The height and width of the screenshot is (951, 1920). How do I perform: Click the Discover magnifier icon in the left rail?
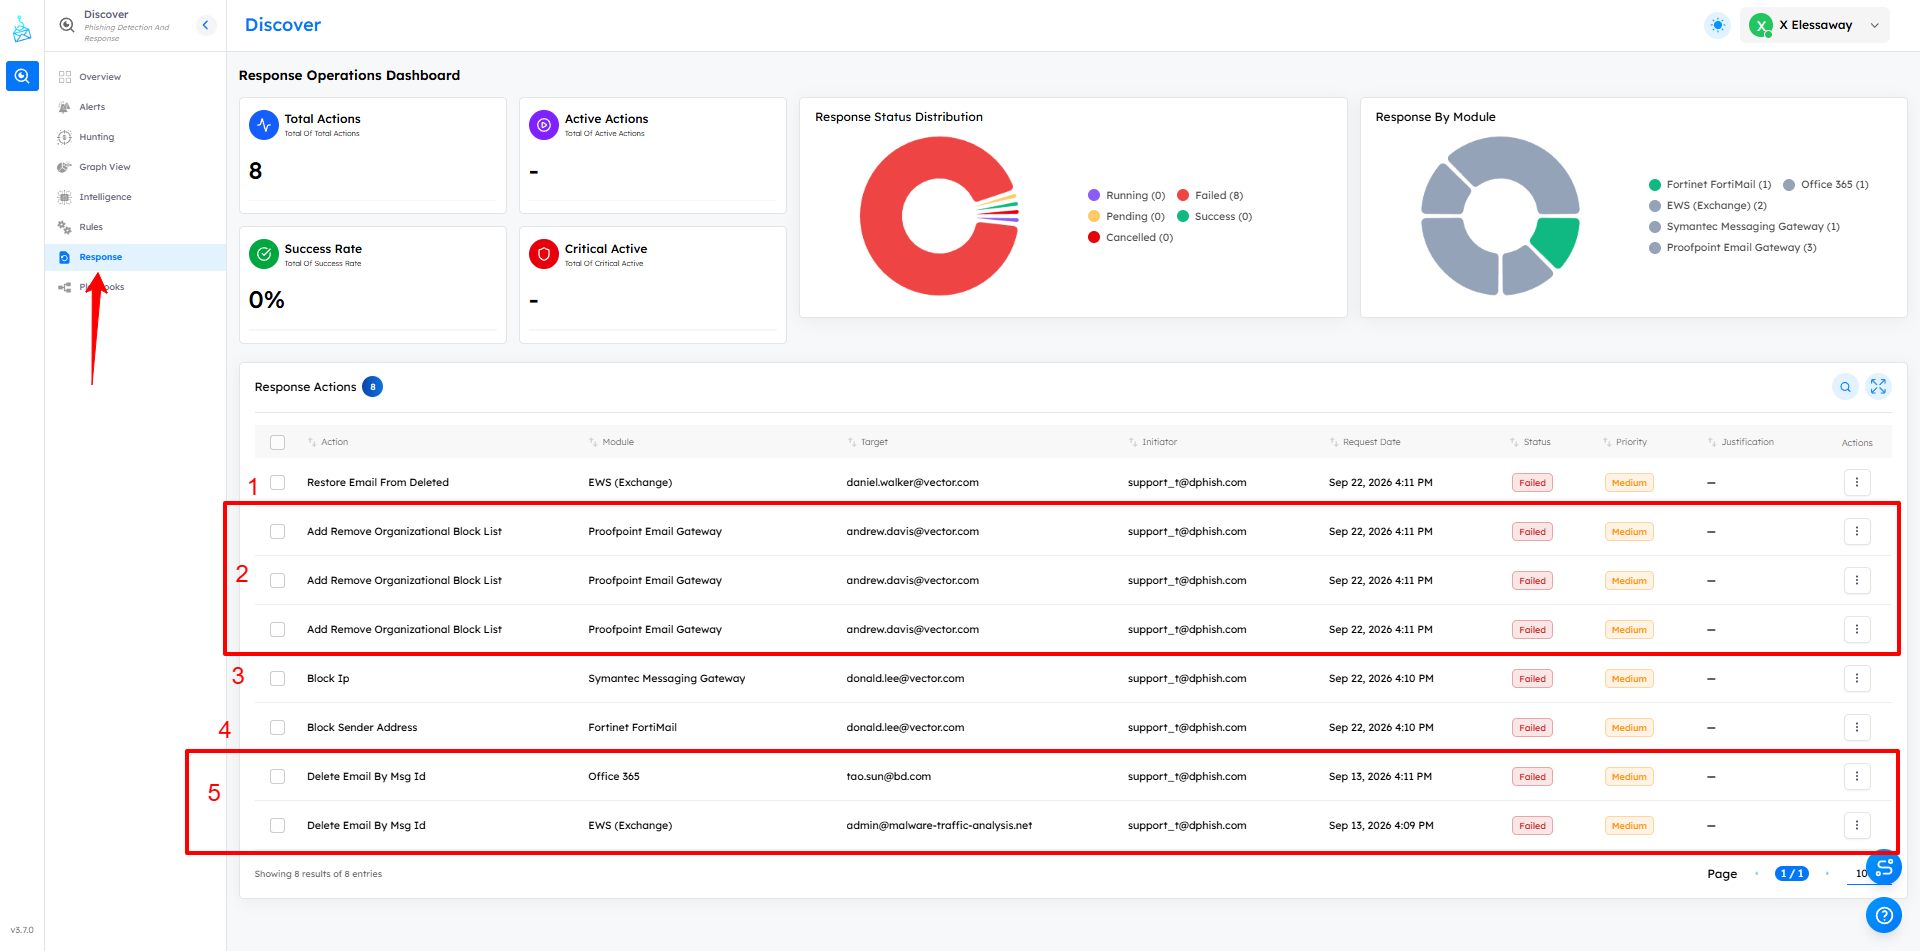tap(22, 76)
